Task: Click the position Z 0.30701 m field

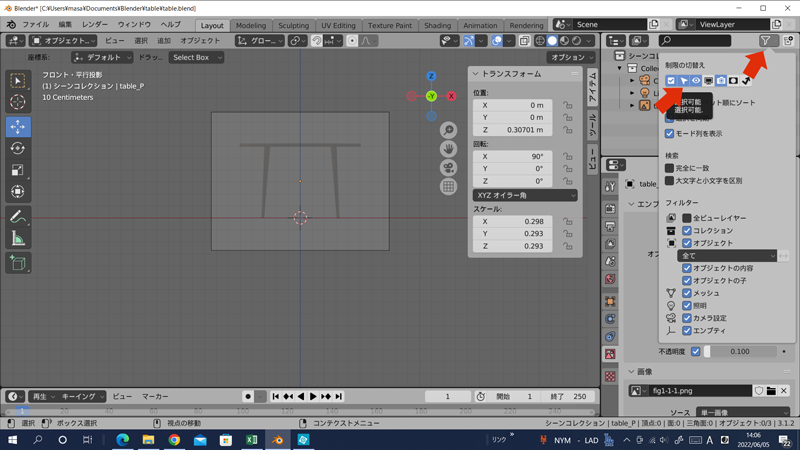Action: click(512, 130)
